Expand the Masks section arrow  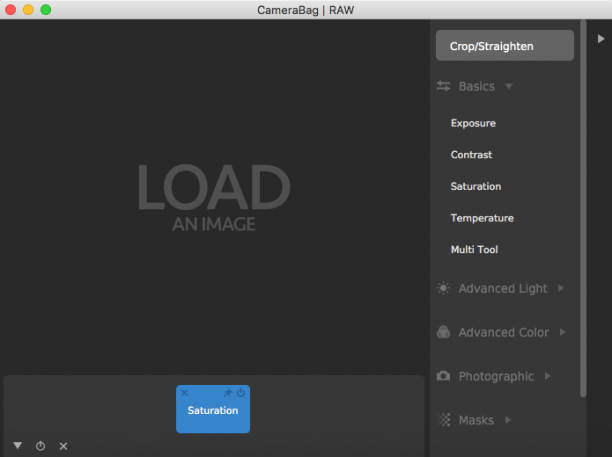point(508,420)
